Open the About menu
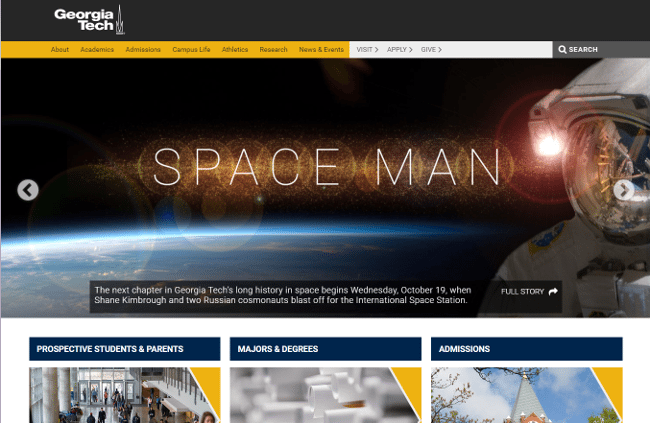 (60, 49)
